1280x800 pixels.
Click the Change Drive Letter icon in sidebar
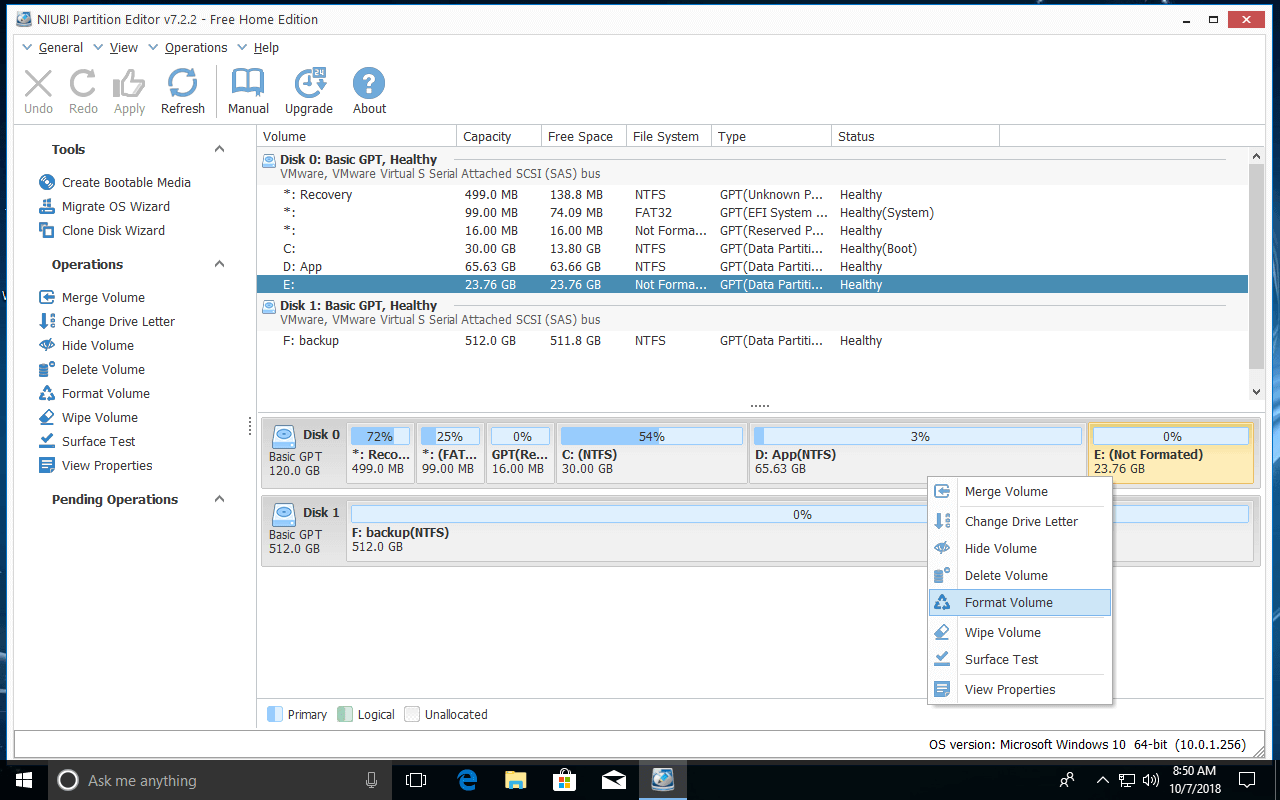(x=46, y=321)
